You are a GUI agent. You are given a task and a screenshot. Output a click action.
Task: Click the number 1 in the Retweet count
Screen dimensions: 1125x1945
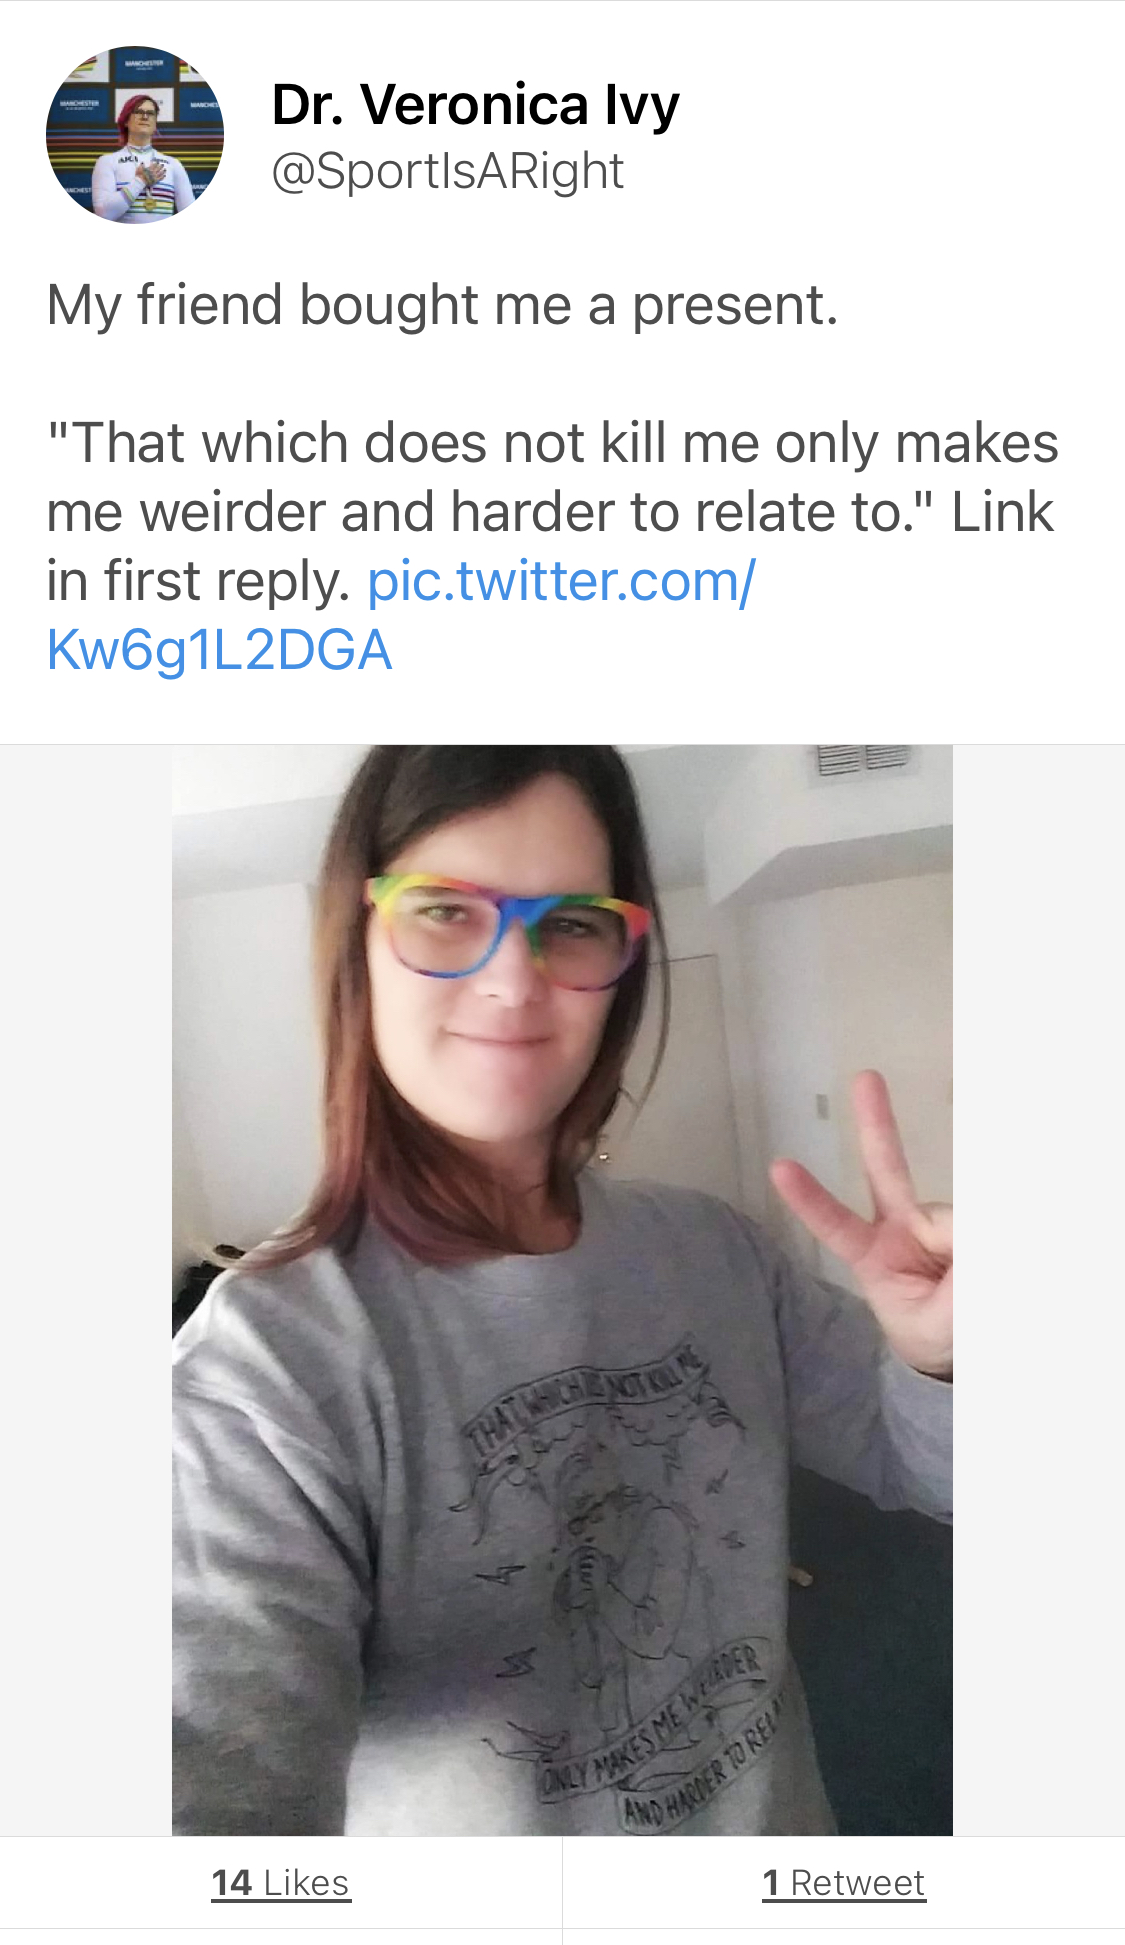(771, 1883)
